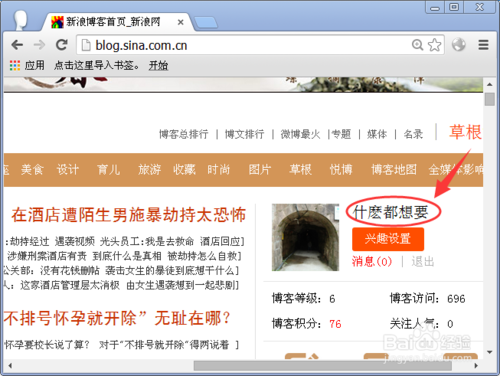Select 博客地图 in orange nav bar
Viewport: 500px width, 376px height.
click(394, 170)
